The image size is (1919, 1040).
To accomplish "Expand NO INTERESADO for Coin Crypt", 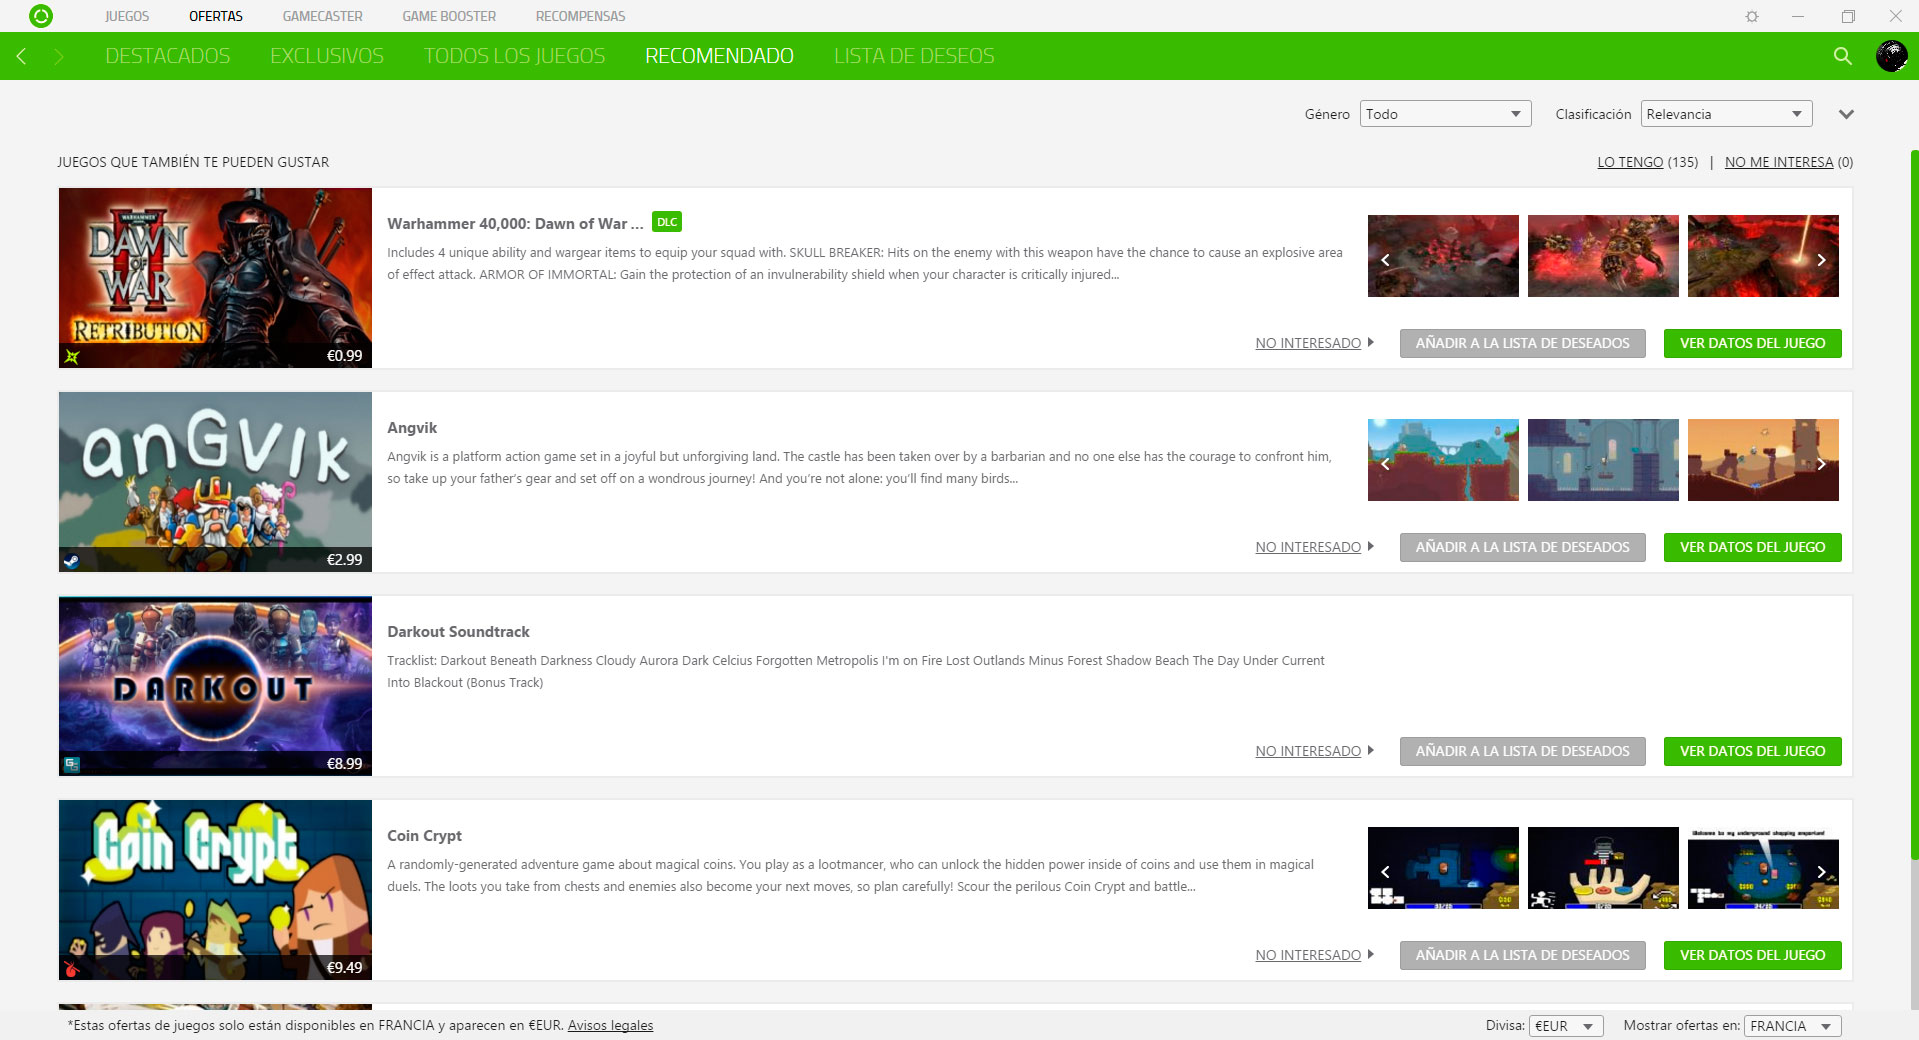I will click(x=1315, y=955).
